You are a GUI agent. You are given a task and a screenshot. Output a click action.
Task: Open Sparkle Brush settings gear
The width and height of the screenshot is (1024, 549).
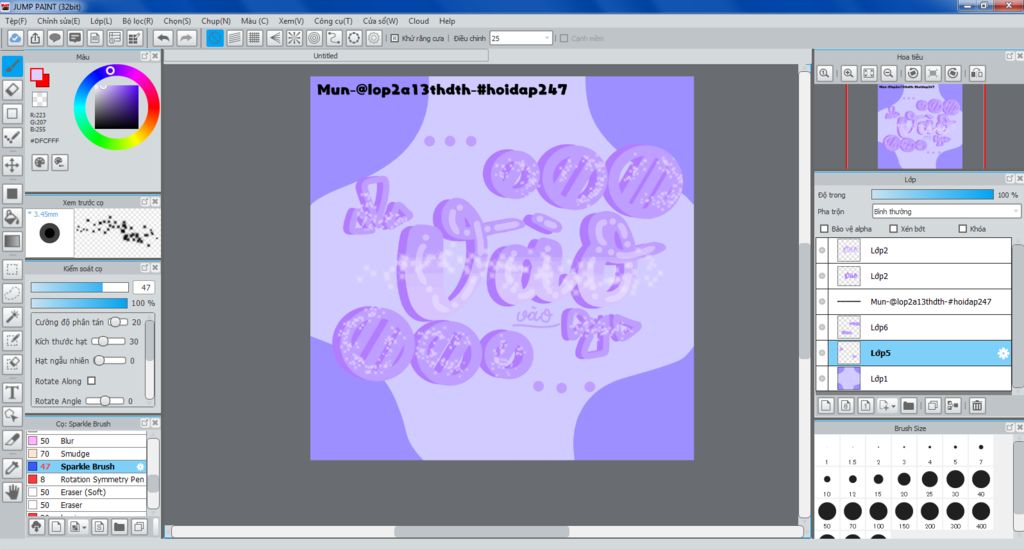(140, 467)
